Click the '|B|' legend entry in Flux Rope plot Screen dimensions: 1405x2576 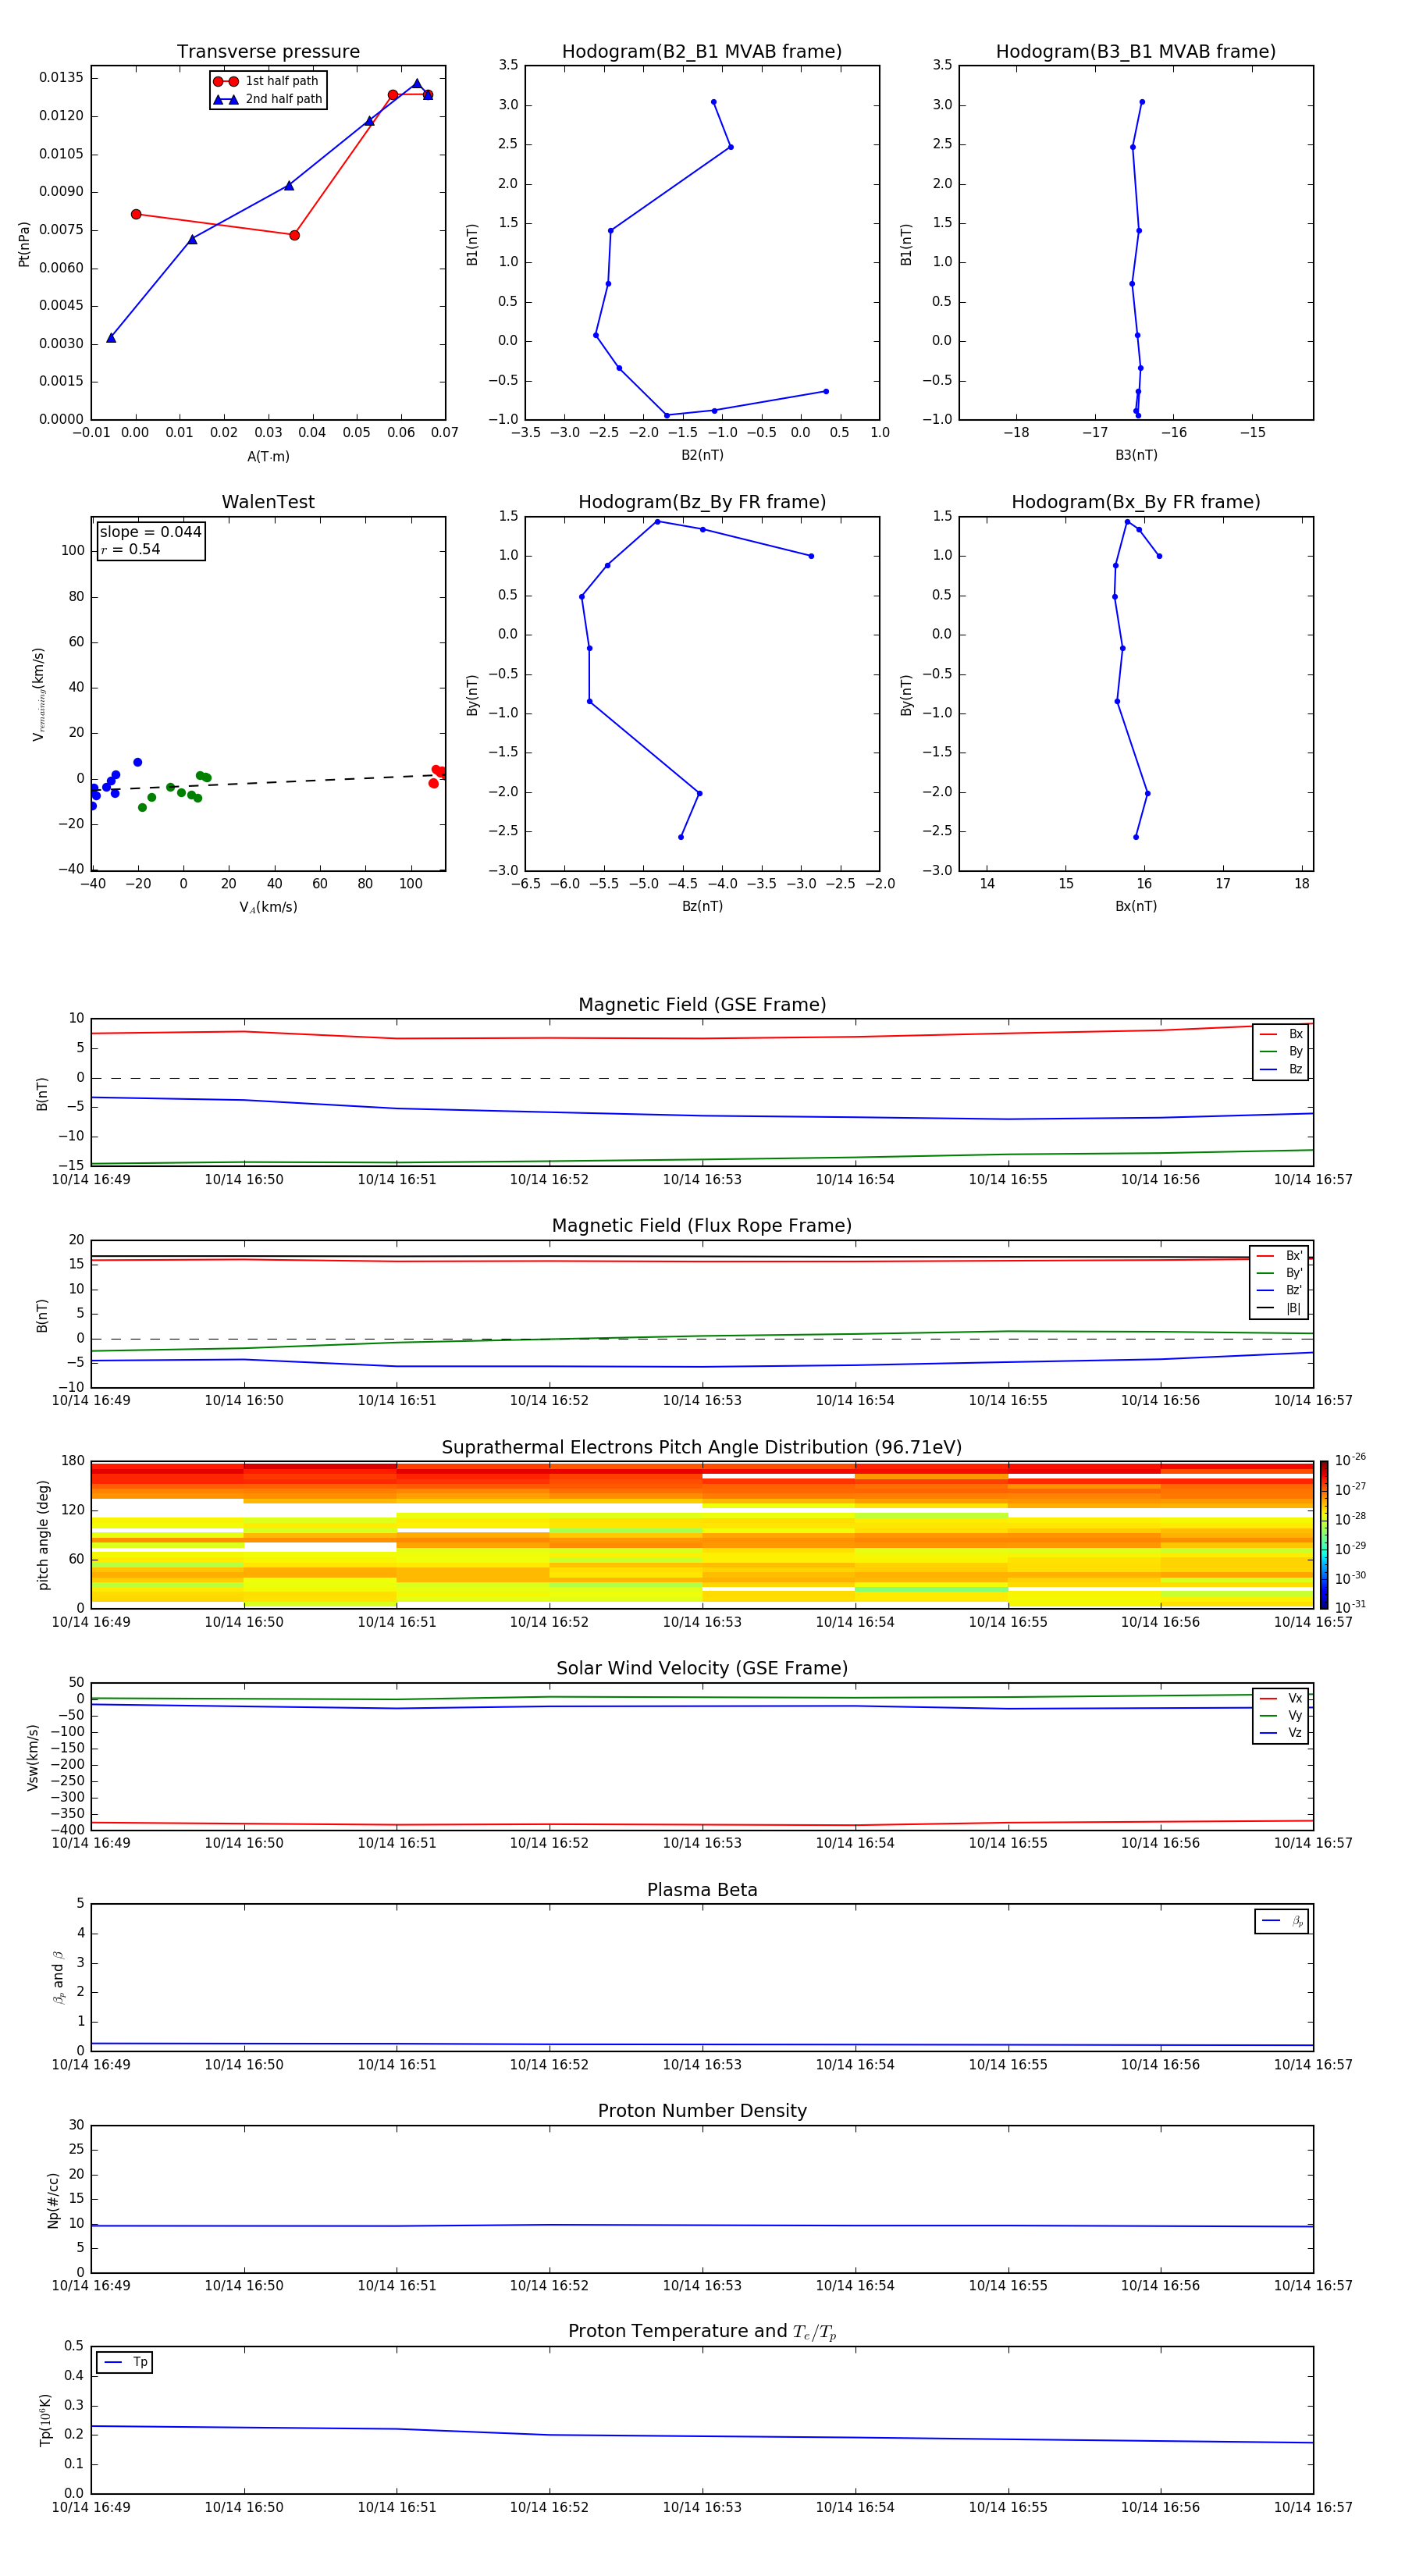pos(1280,1308)
